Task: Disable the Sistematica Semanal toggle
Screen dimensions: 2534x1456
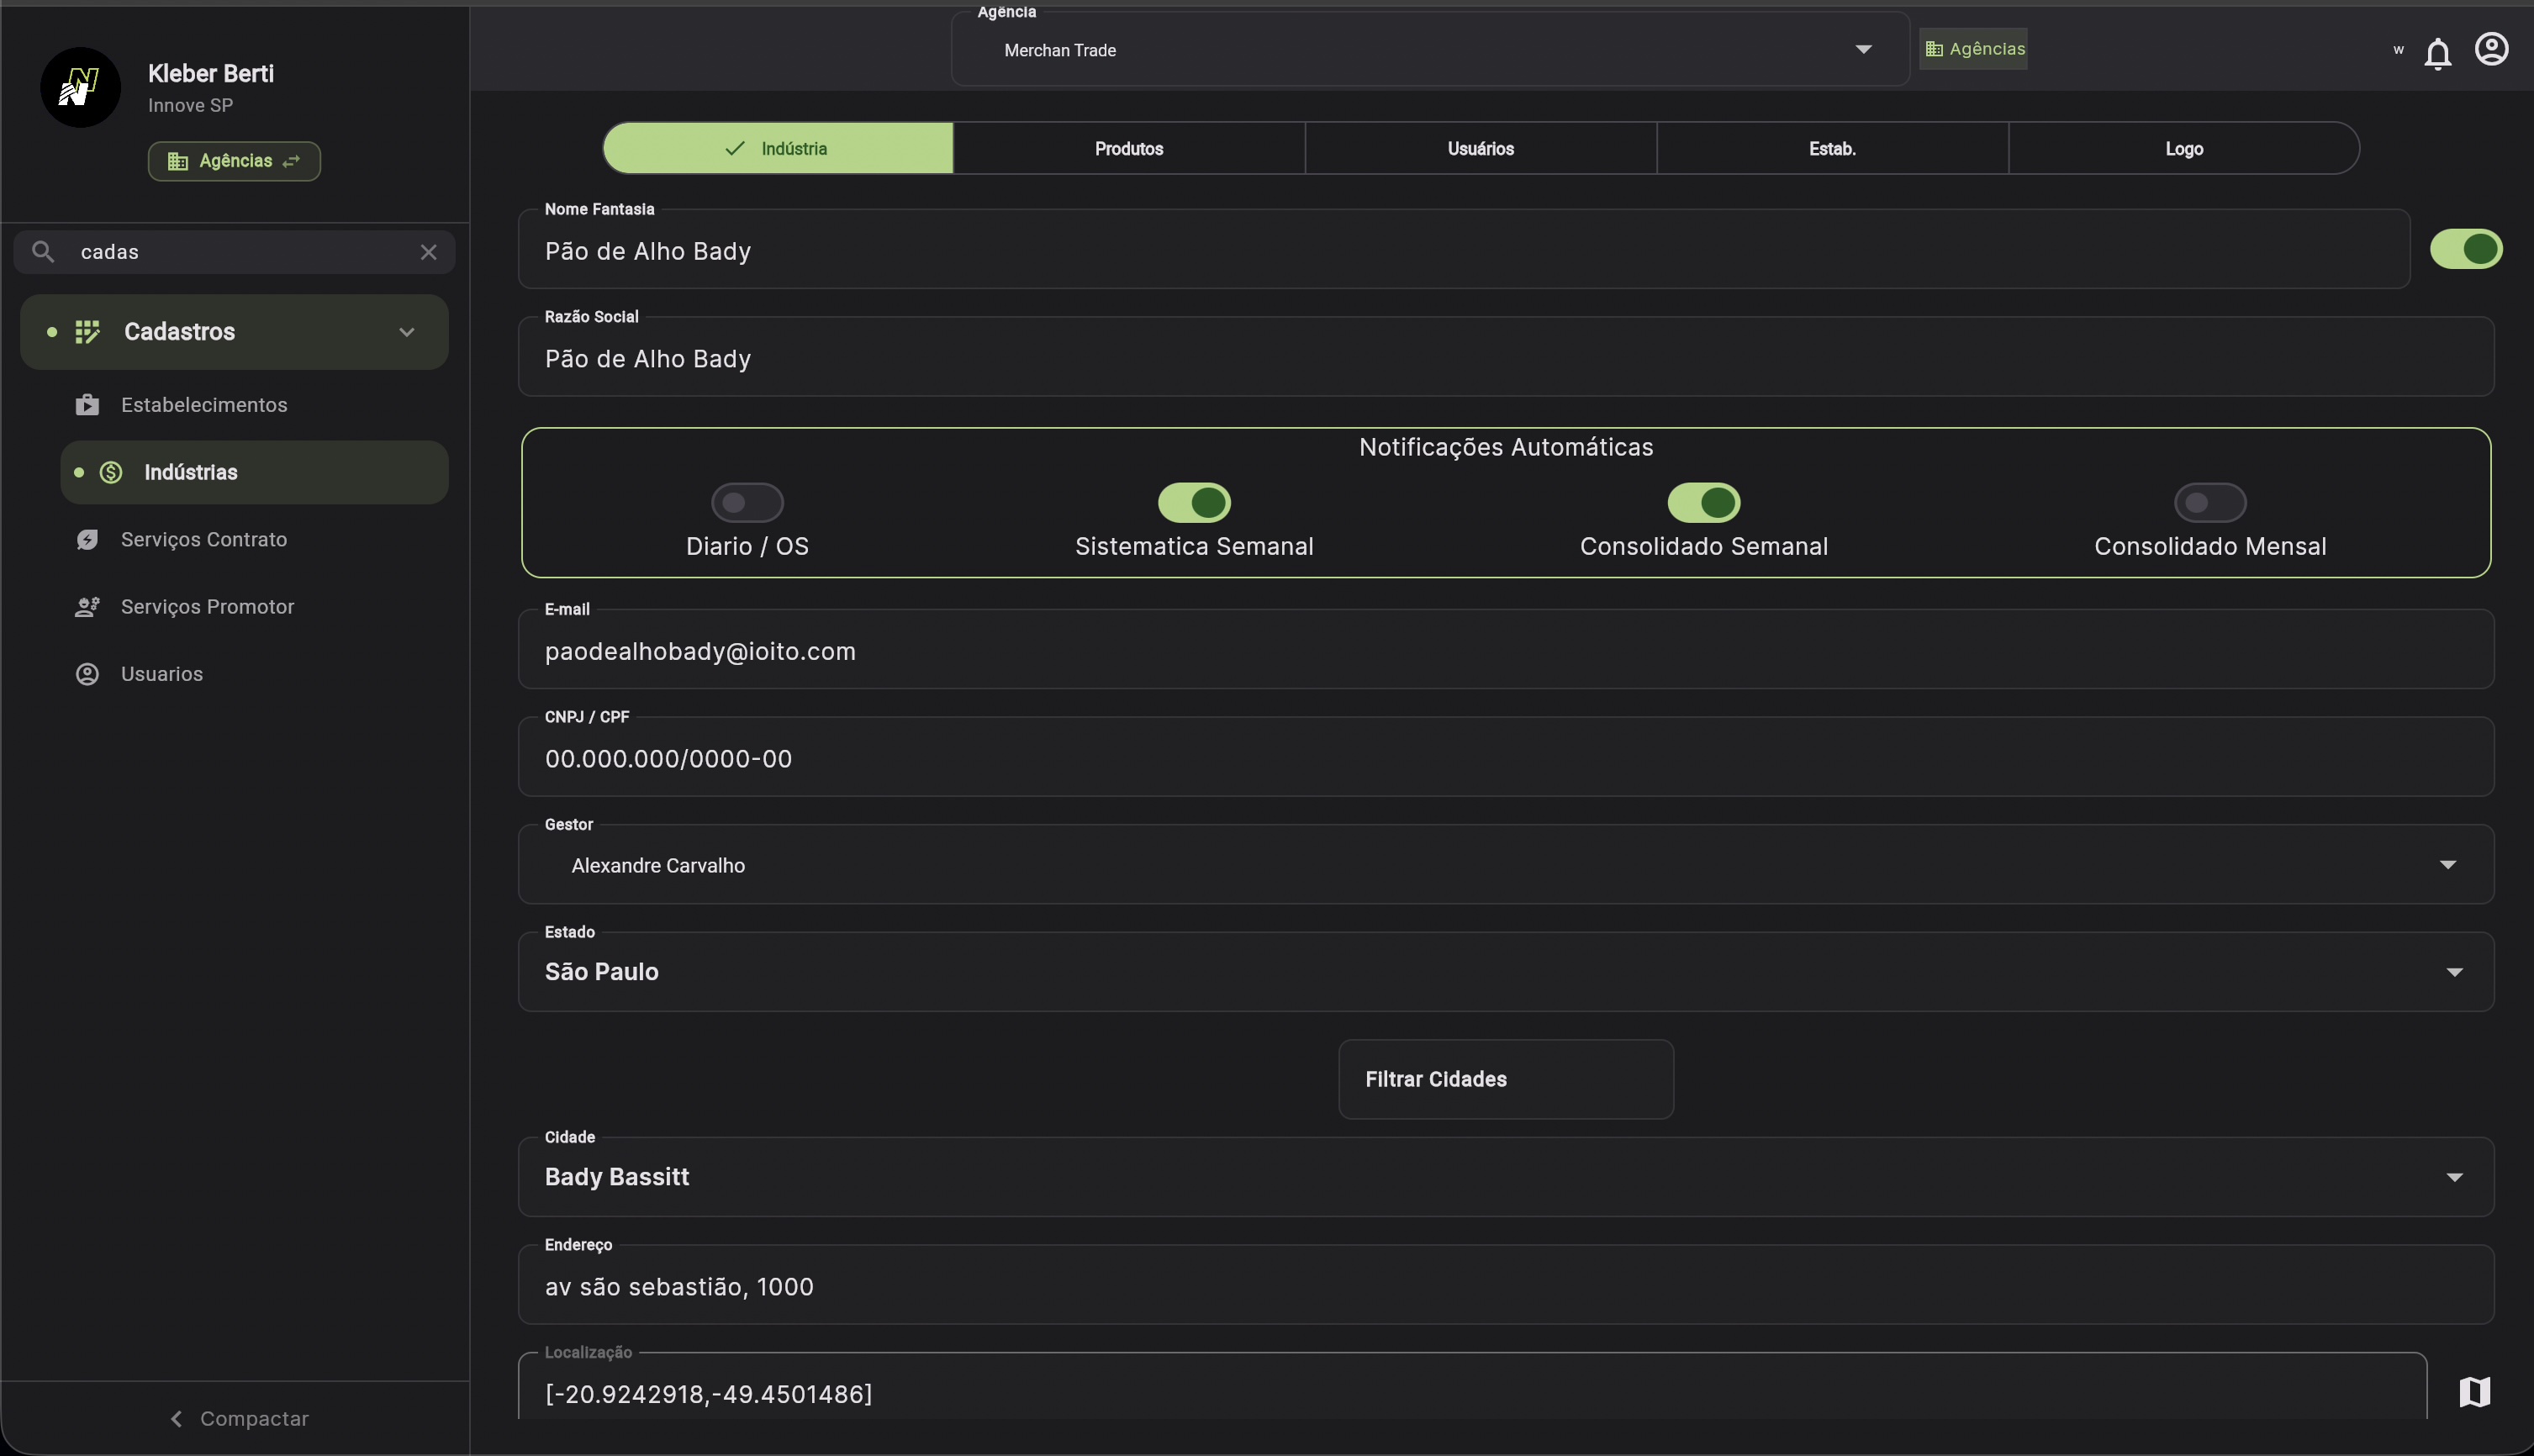Action: point(1194,503)
